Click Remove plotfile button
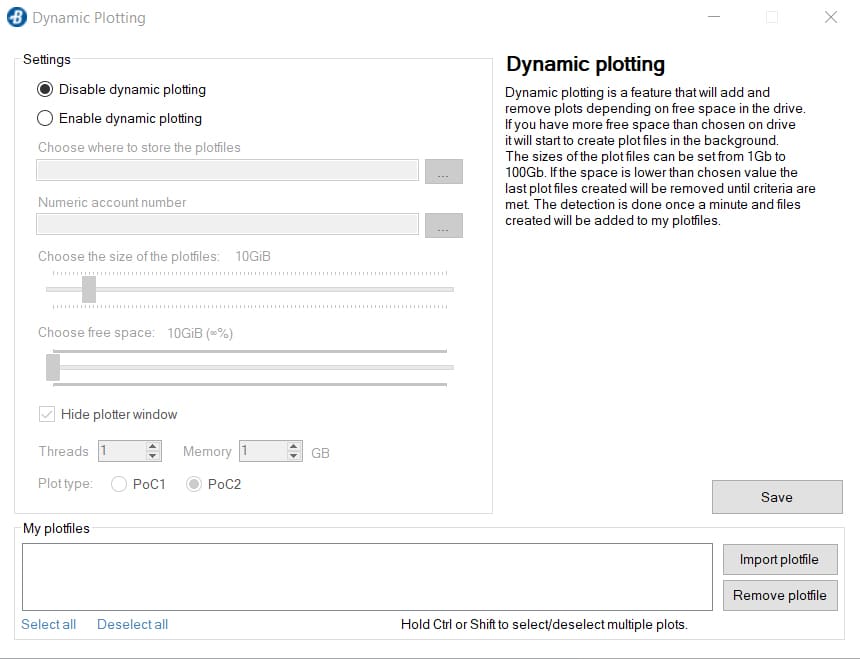860x659 pixels. click(779, 595)
